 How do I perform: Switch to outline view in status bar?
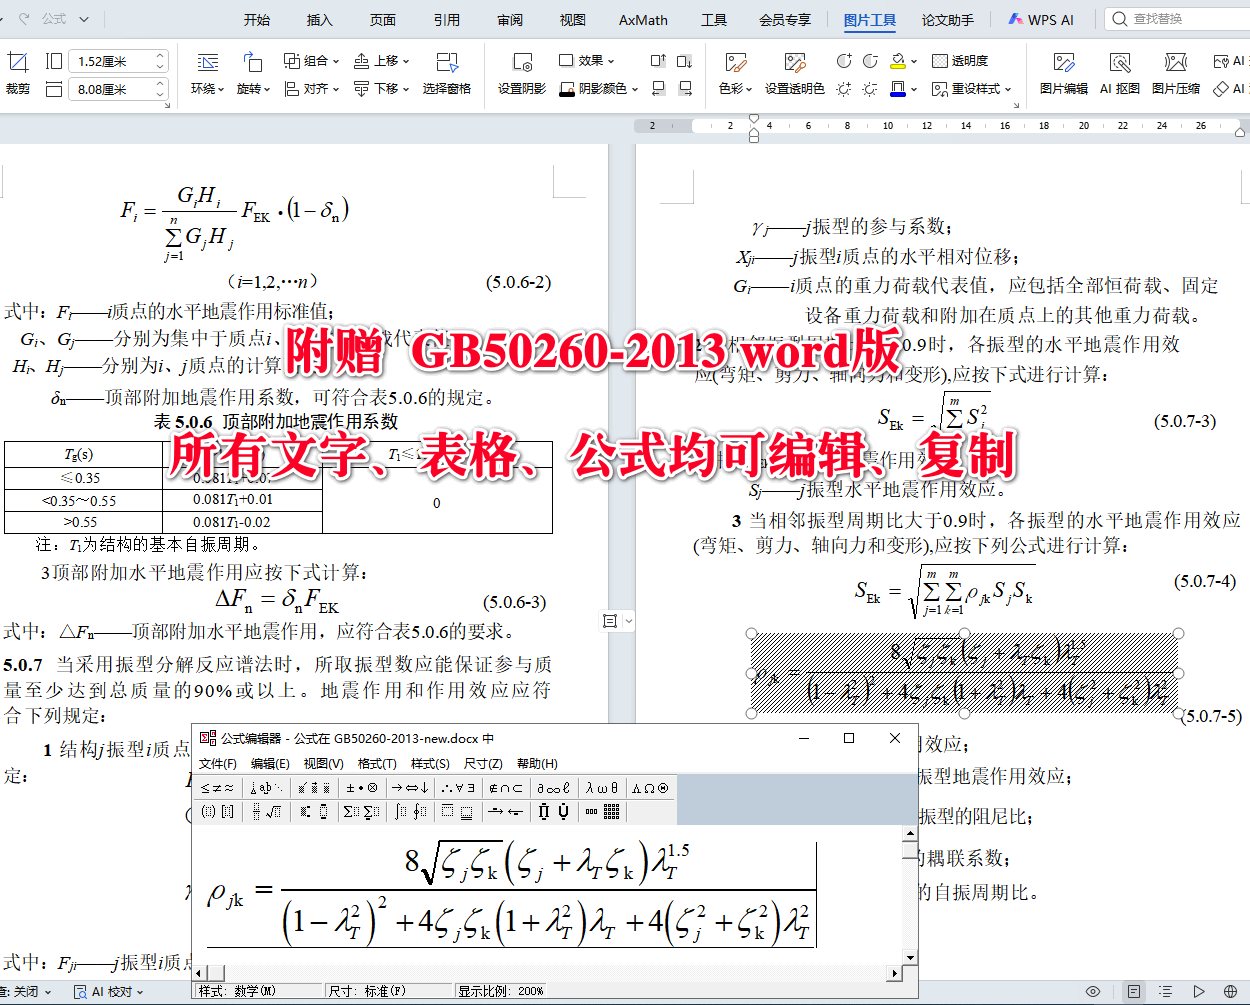1165,992
